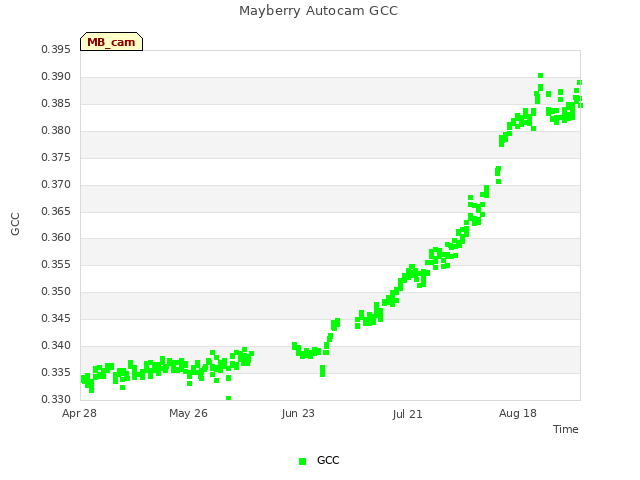
Task: Click the 0.345 y-axis value
Action: click(x=56, y=318)
